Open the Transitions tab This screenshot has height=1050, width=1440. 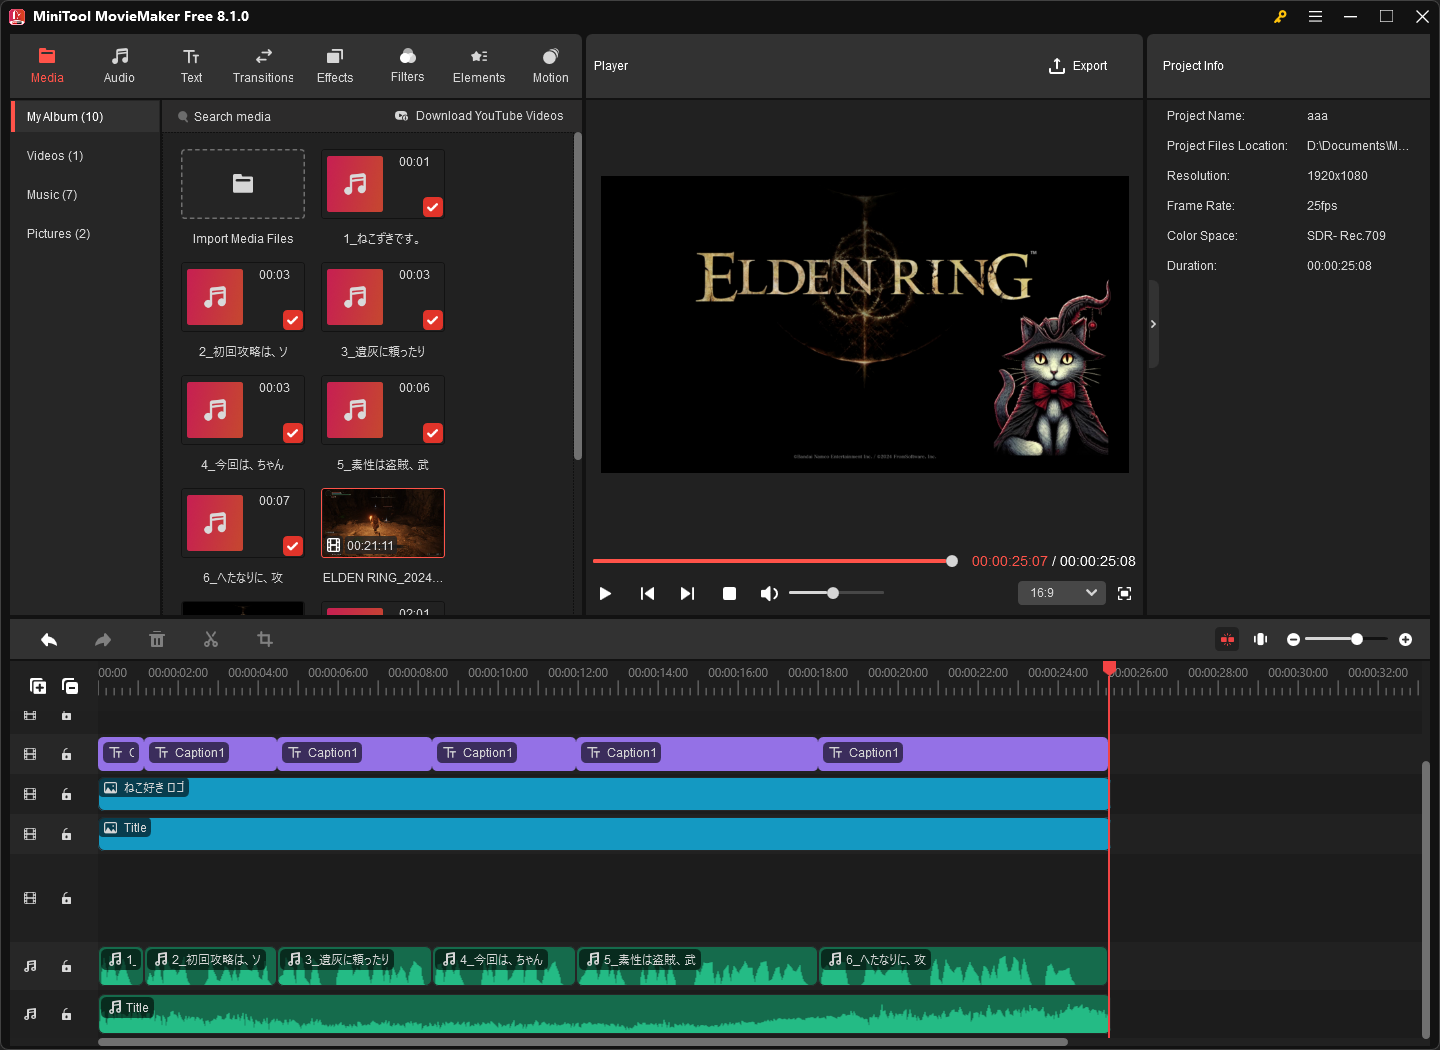pos(263,66)
